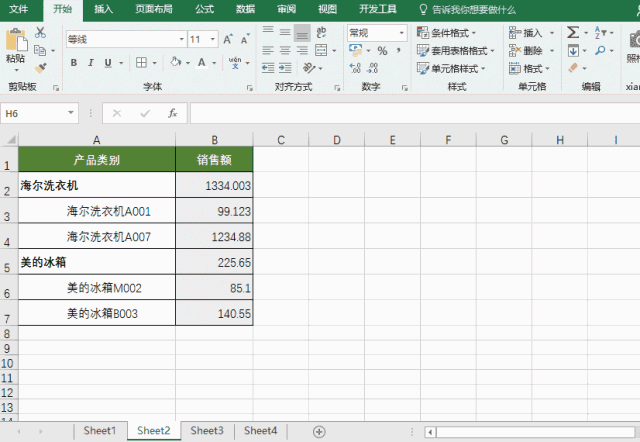Screen dimensions: 640x442
Task: Add a new sheet with plus icon
Action: 319,431
